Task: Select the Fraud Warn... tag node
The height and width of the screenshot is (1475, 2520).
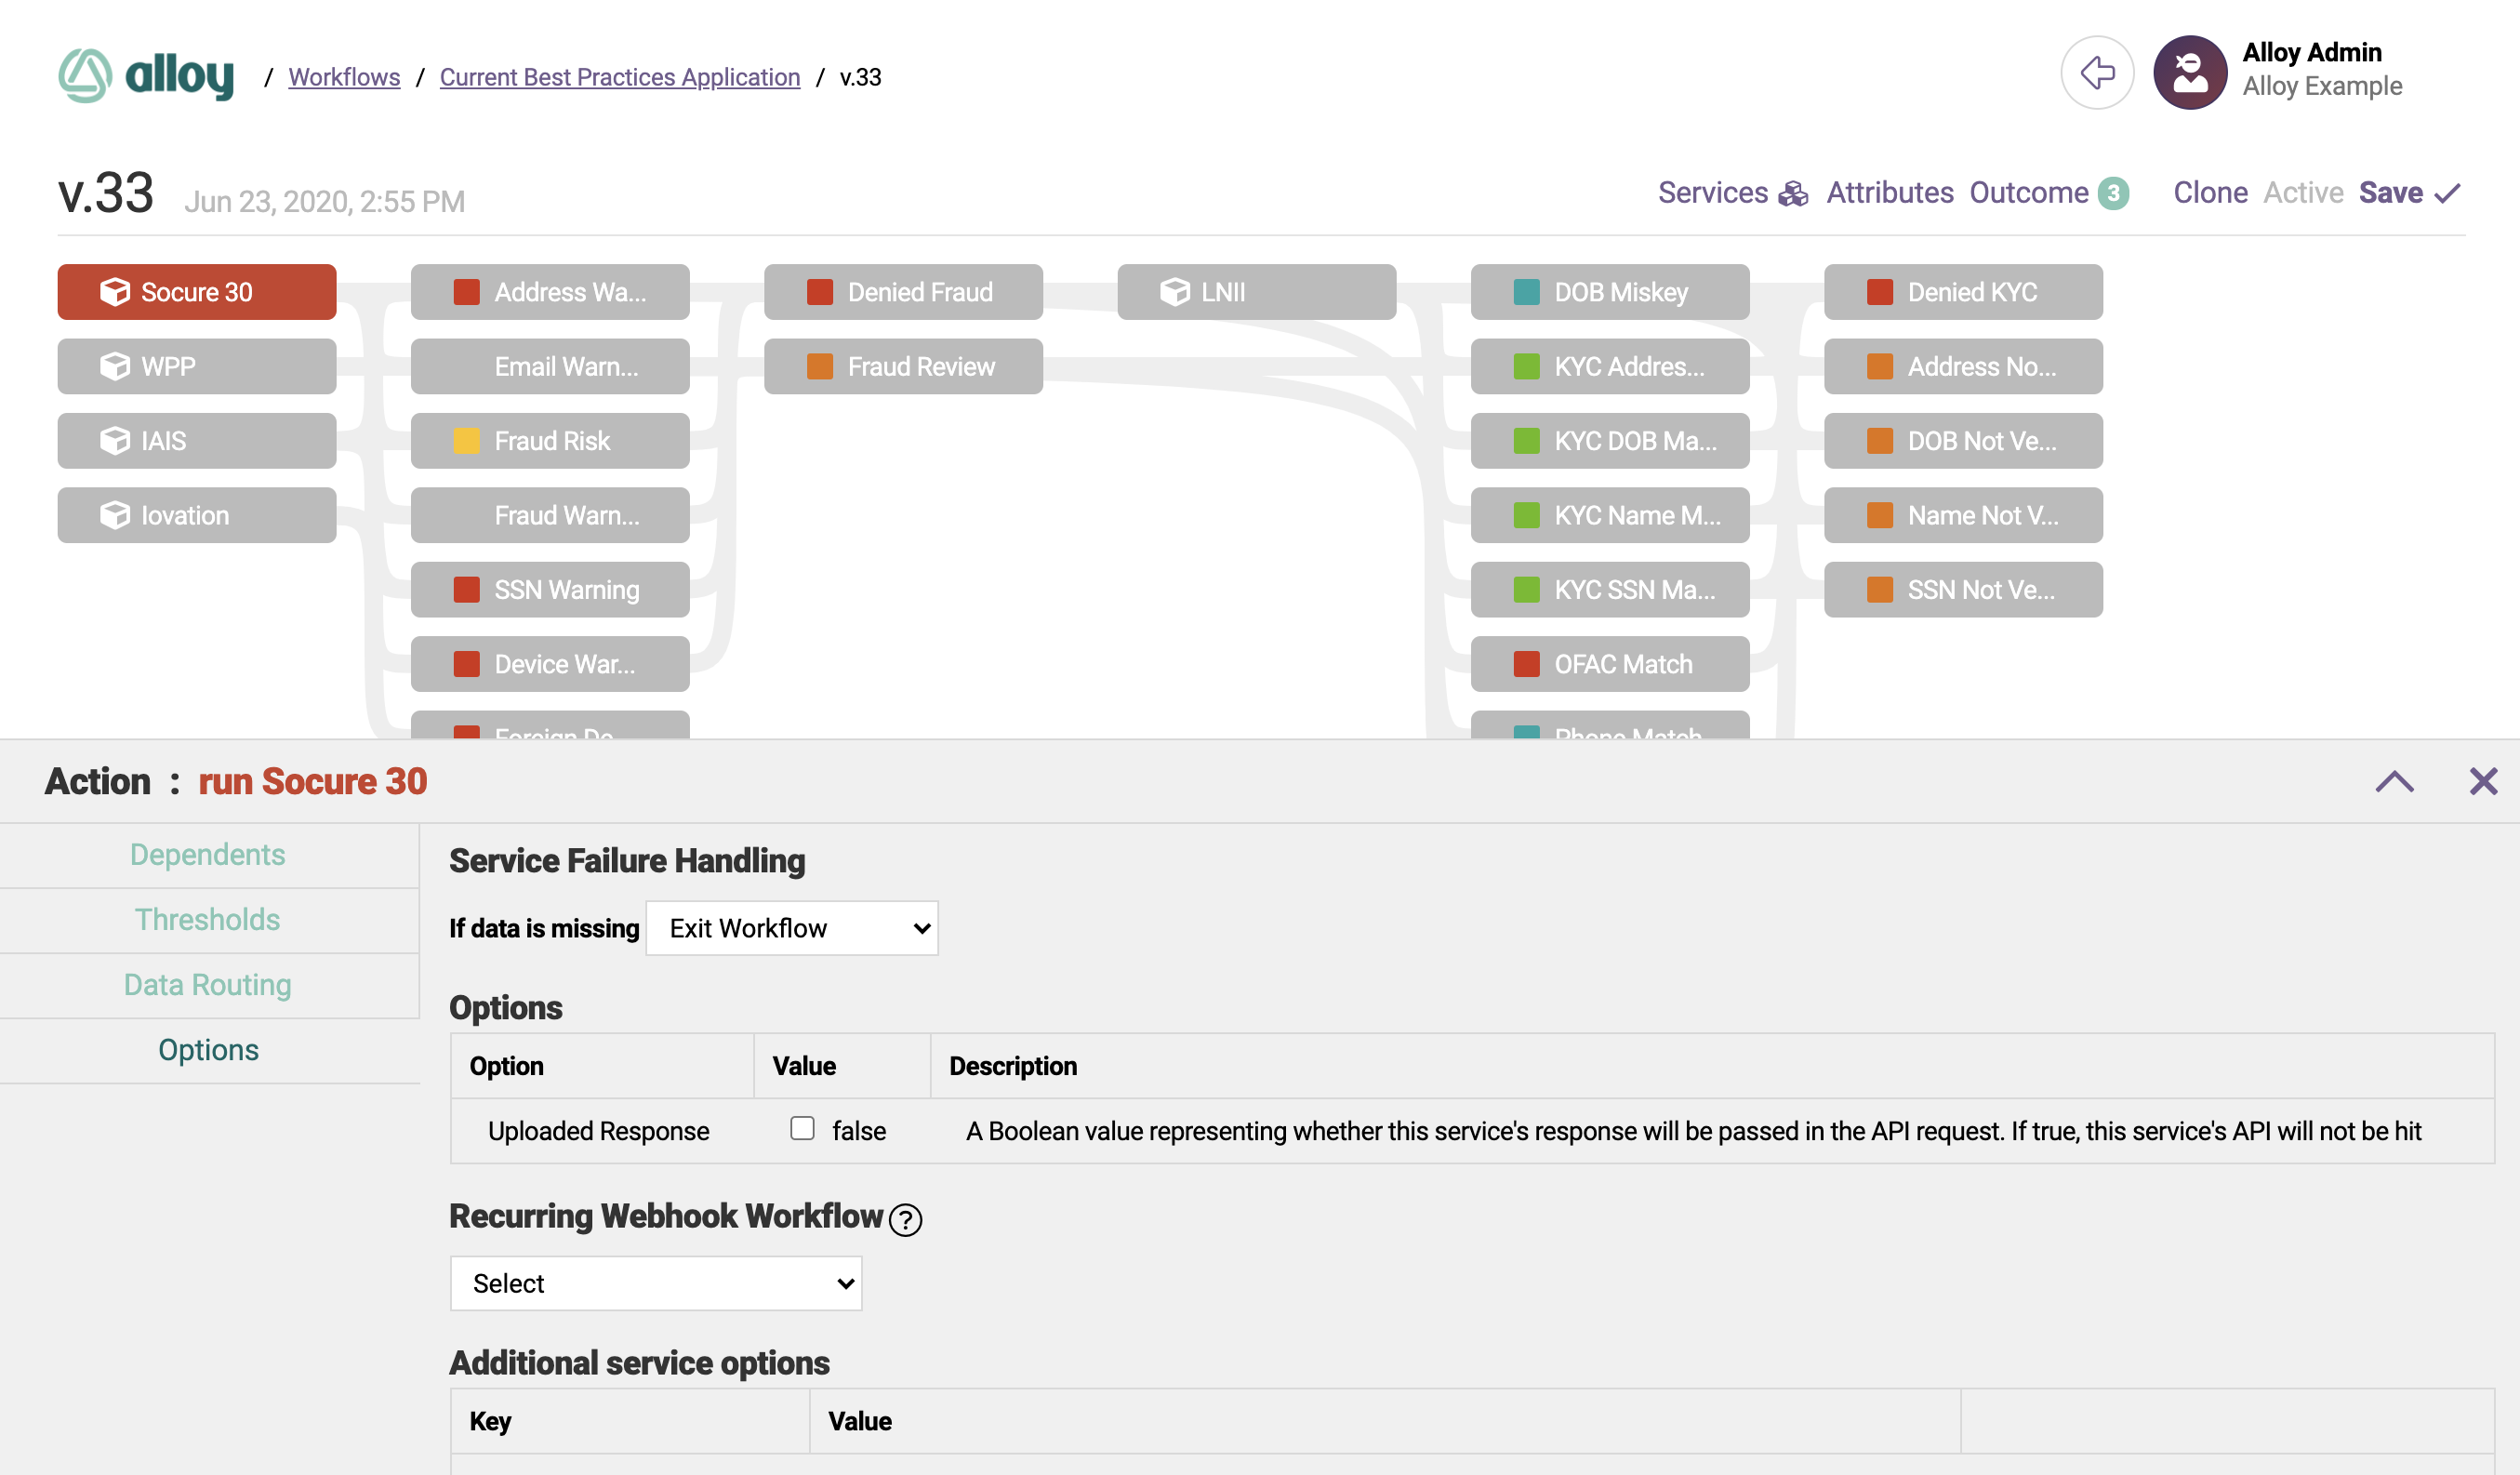Action: point(550,515)
